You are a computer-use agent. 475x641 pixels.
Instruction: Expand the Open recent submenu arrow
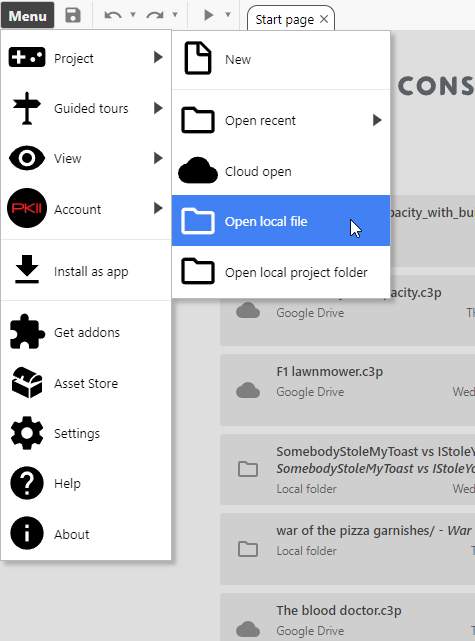coord(377,120)
